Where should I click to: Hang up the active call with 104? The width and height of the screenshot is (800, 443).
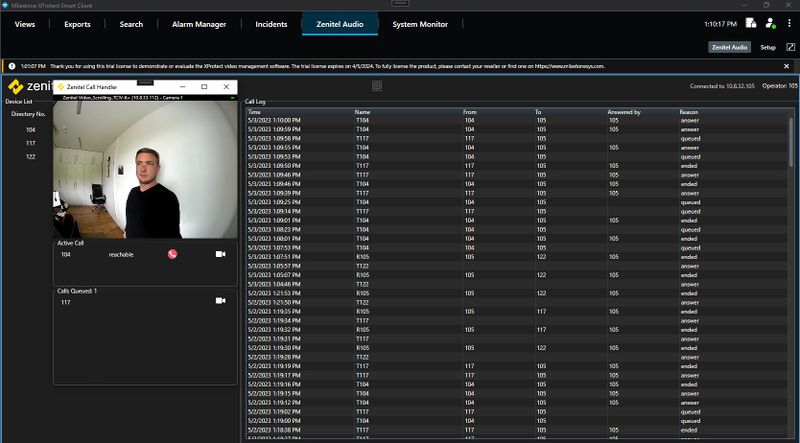(x=172, y=255)
